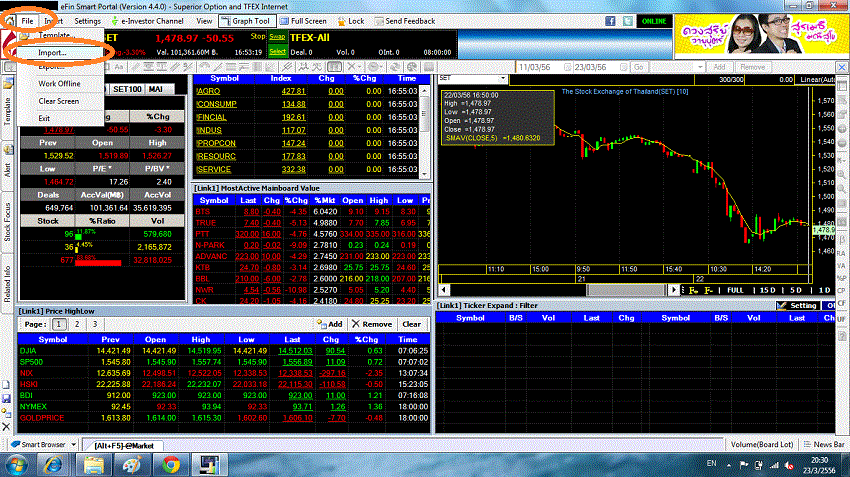Open Google Chrome from the taskbar
The height and width of the screenshot is (477, 850).
171,465
